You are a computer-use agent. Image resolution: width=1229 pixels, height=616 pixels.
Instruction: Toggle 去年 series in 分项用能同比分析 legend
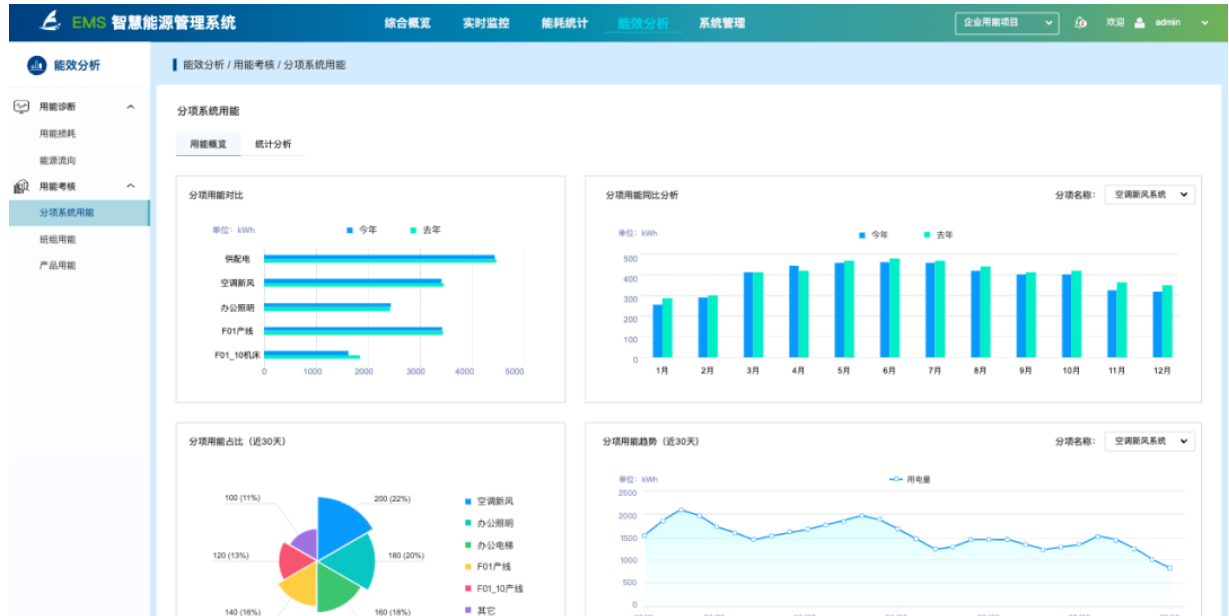pyautogui.click(x=937, y=235)
